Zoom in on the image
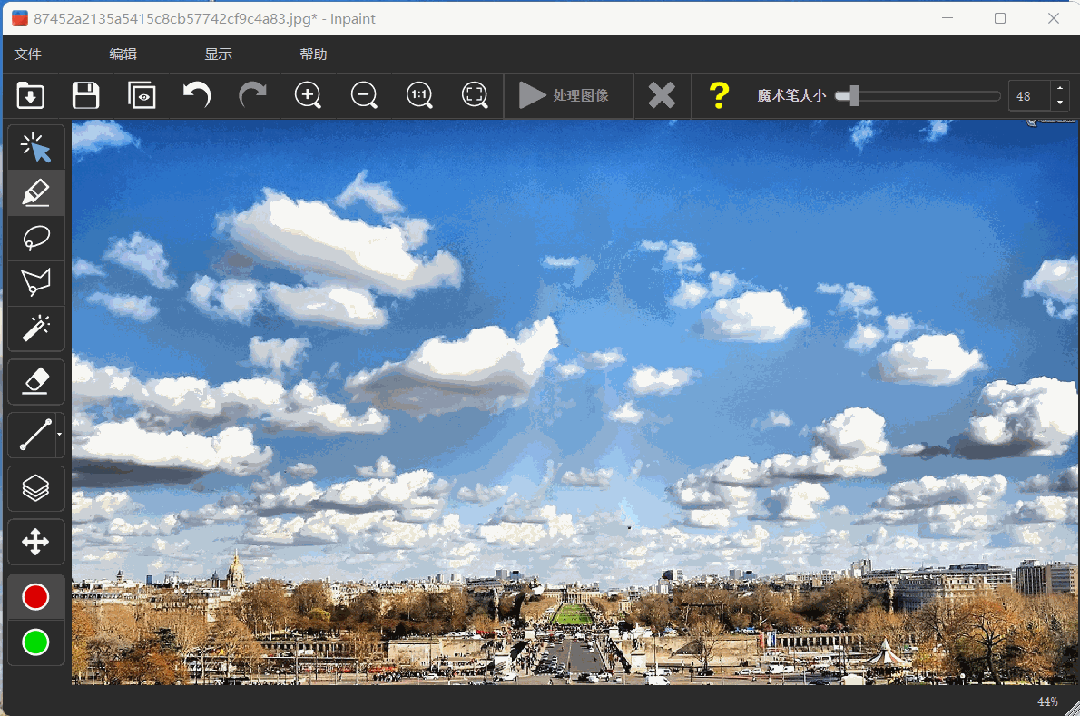Screen dimensions: 1080x716 click(308, 95)
